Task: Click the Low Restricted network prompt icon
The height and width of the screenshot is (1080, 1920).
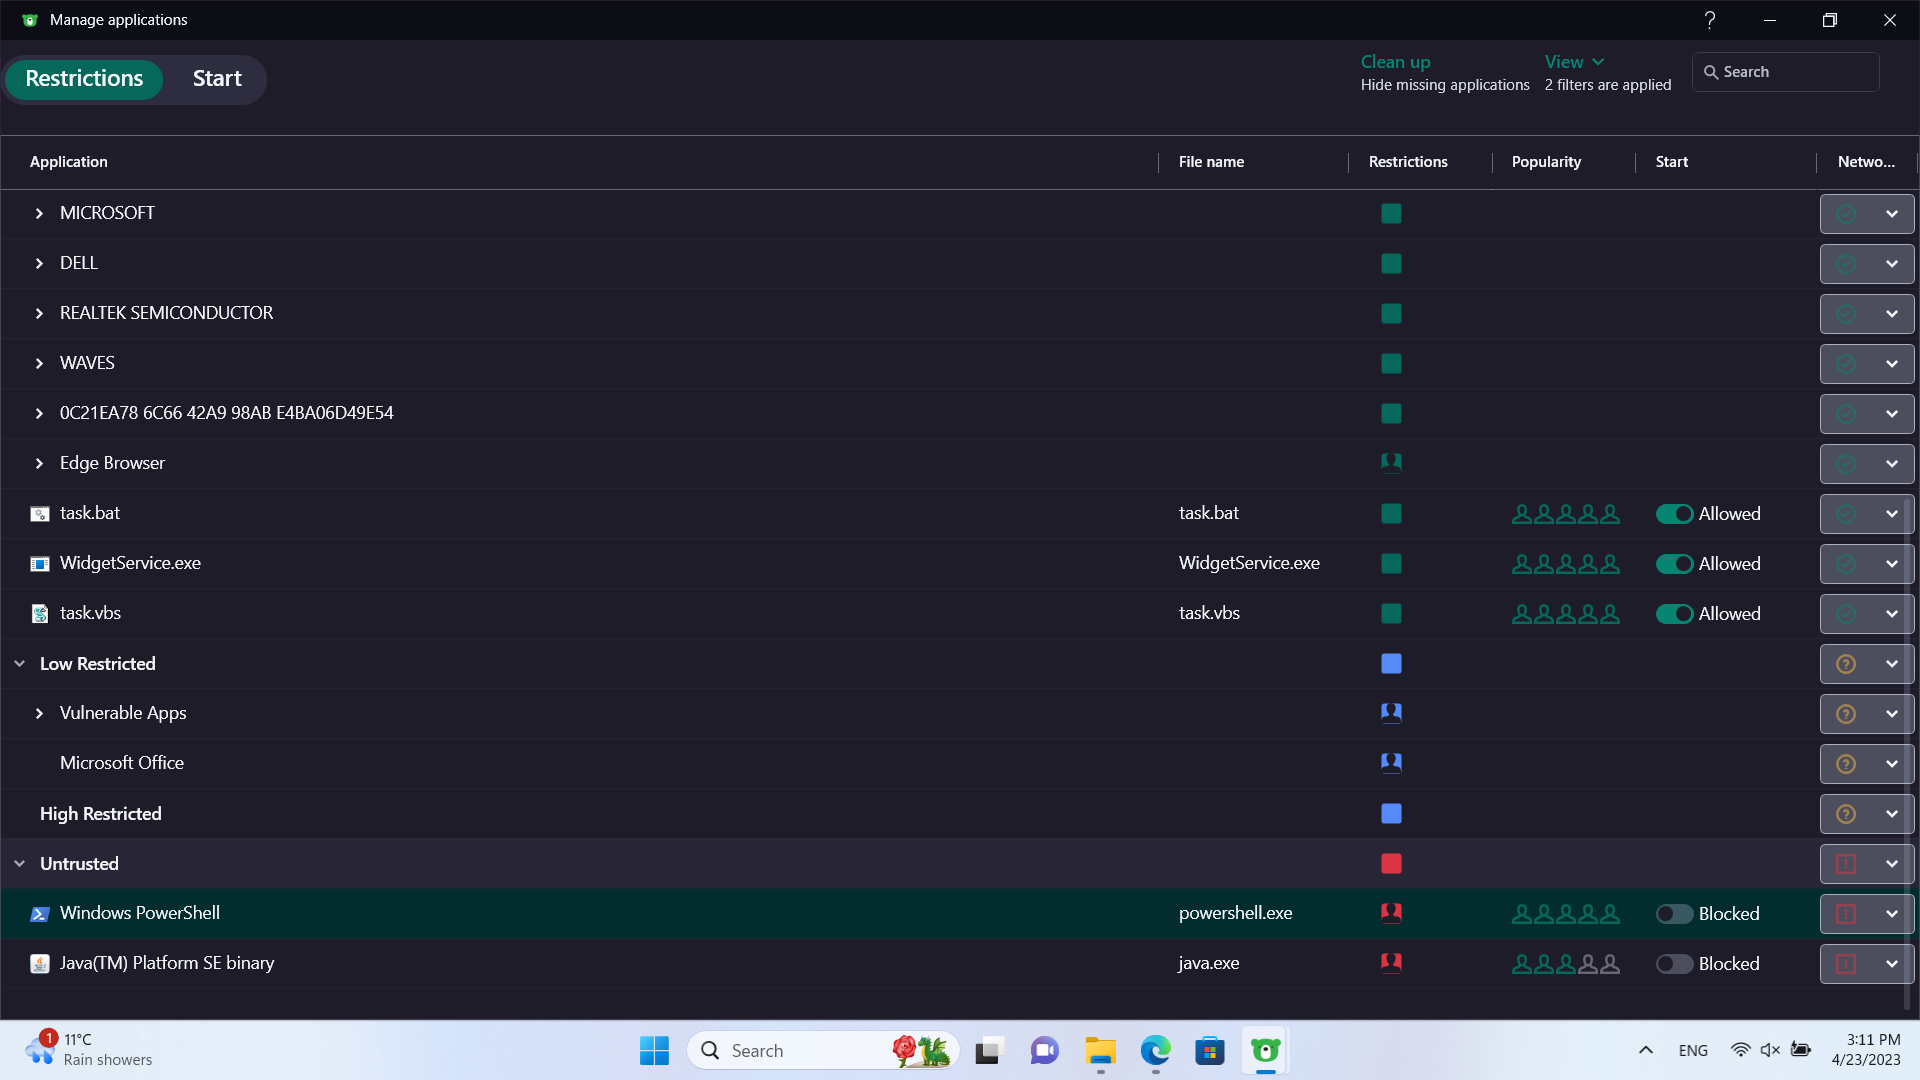Action: pos(1846,664)
